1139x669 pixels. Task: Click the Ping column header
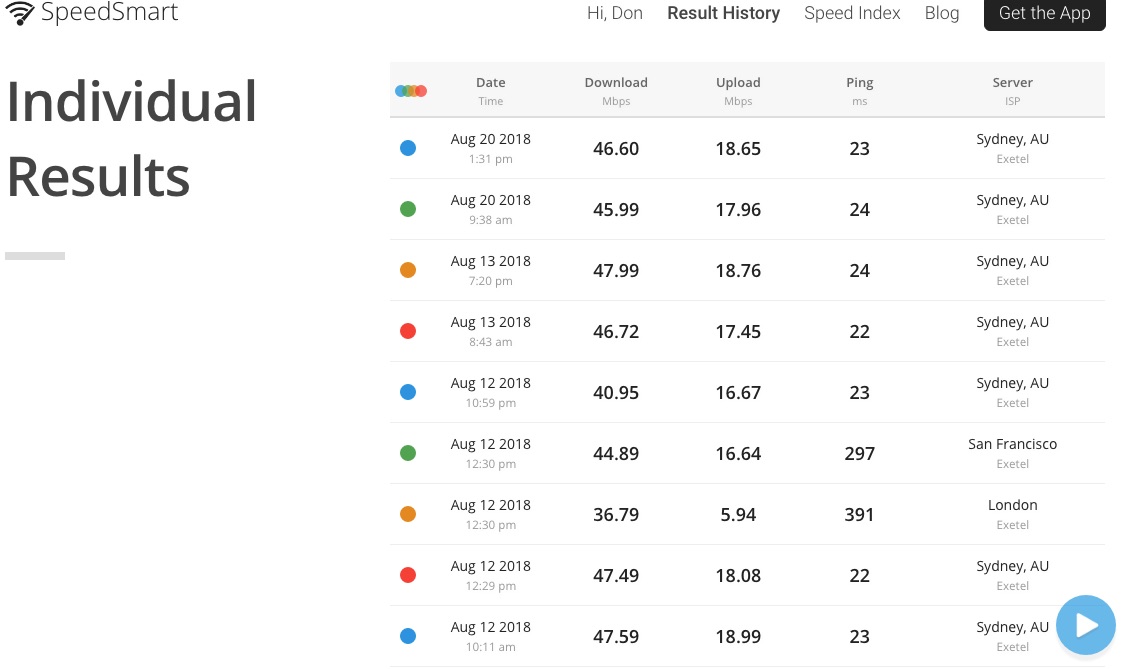(x=859, y=83)
